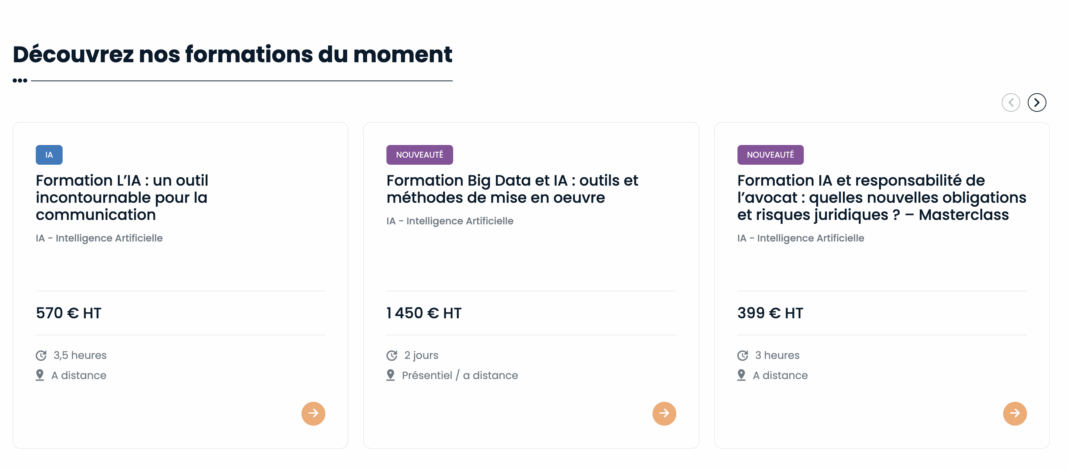Select the NOUVEAUTÉ badge on avocat Masterclass card
Image resolution: width=1068 pixels, height=470 pixels.
pos(771,155)
